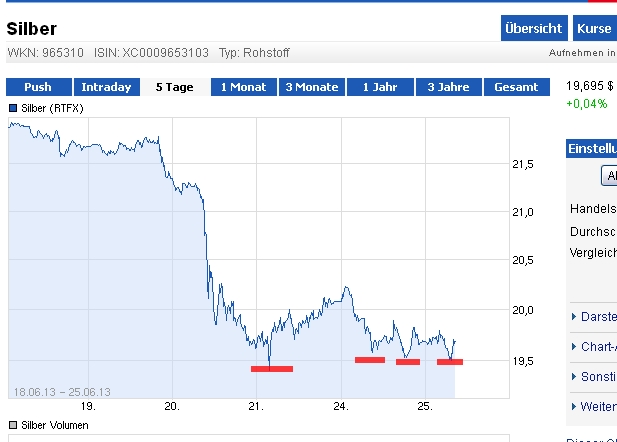Viewport: 617px width, 442px height.
Task: Go to the Kurse section
Action: coord(594,29)
